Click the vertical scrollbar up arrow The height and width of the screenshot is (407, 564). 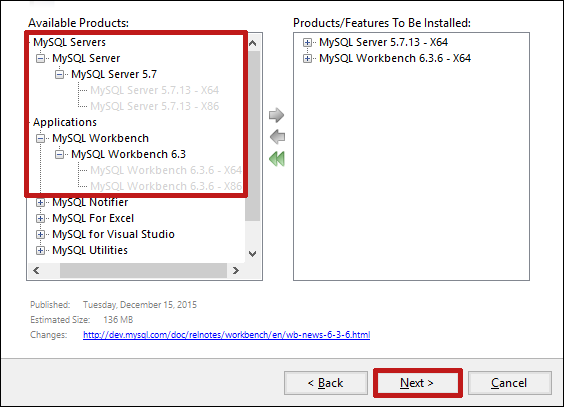tap(253, 44)
